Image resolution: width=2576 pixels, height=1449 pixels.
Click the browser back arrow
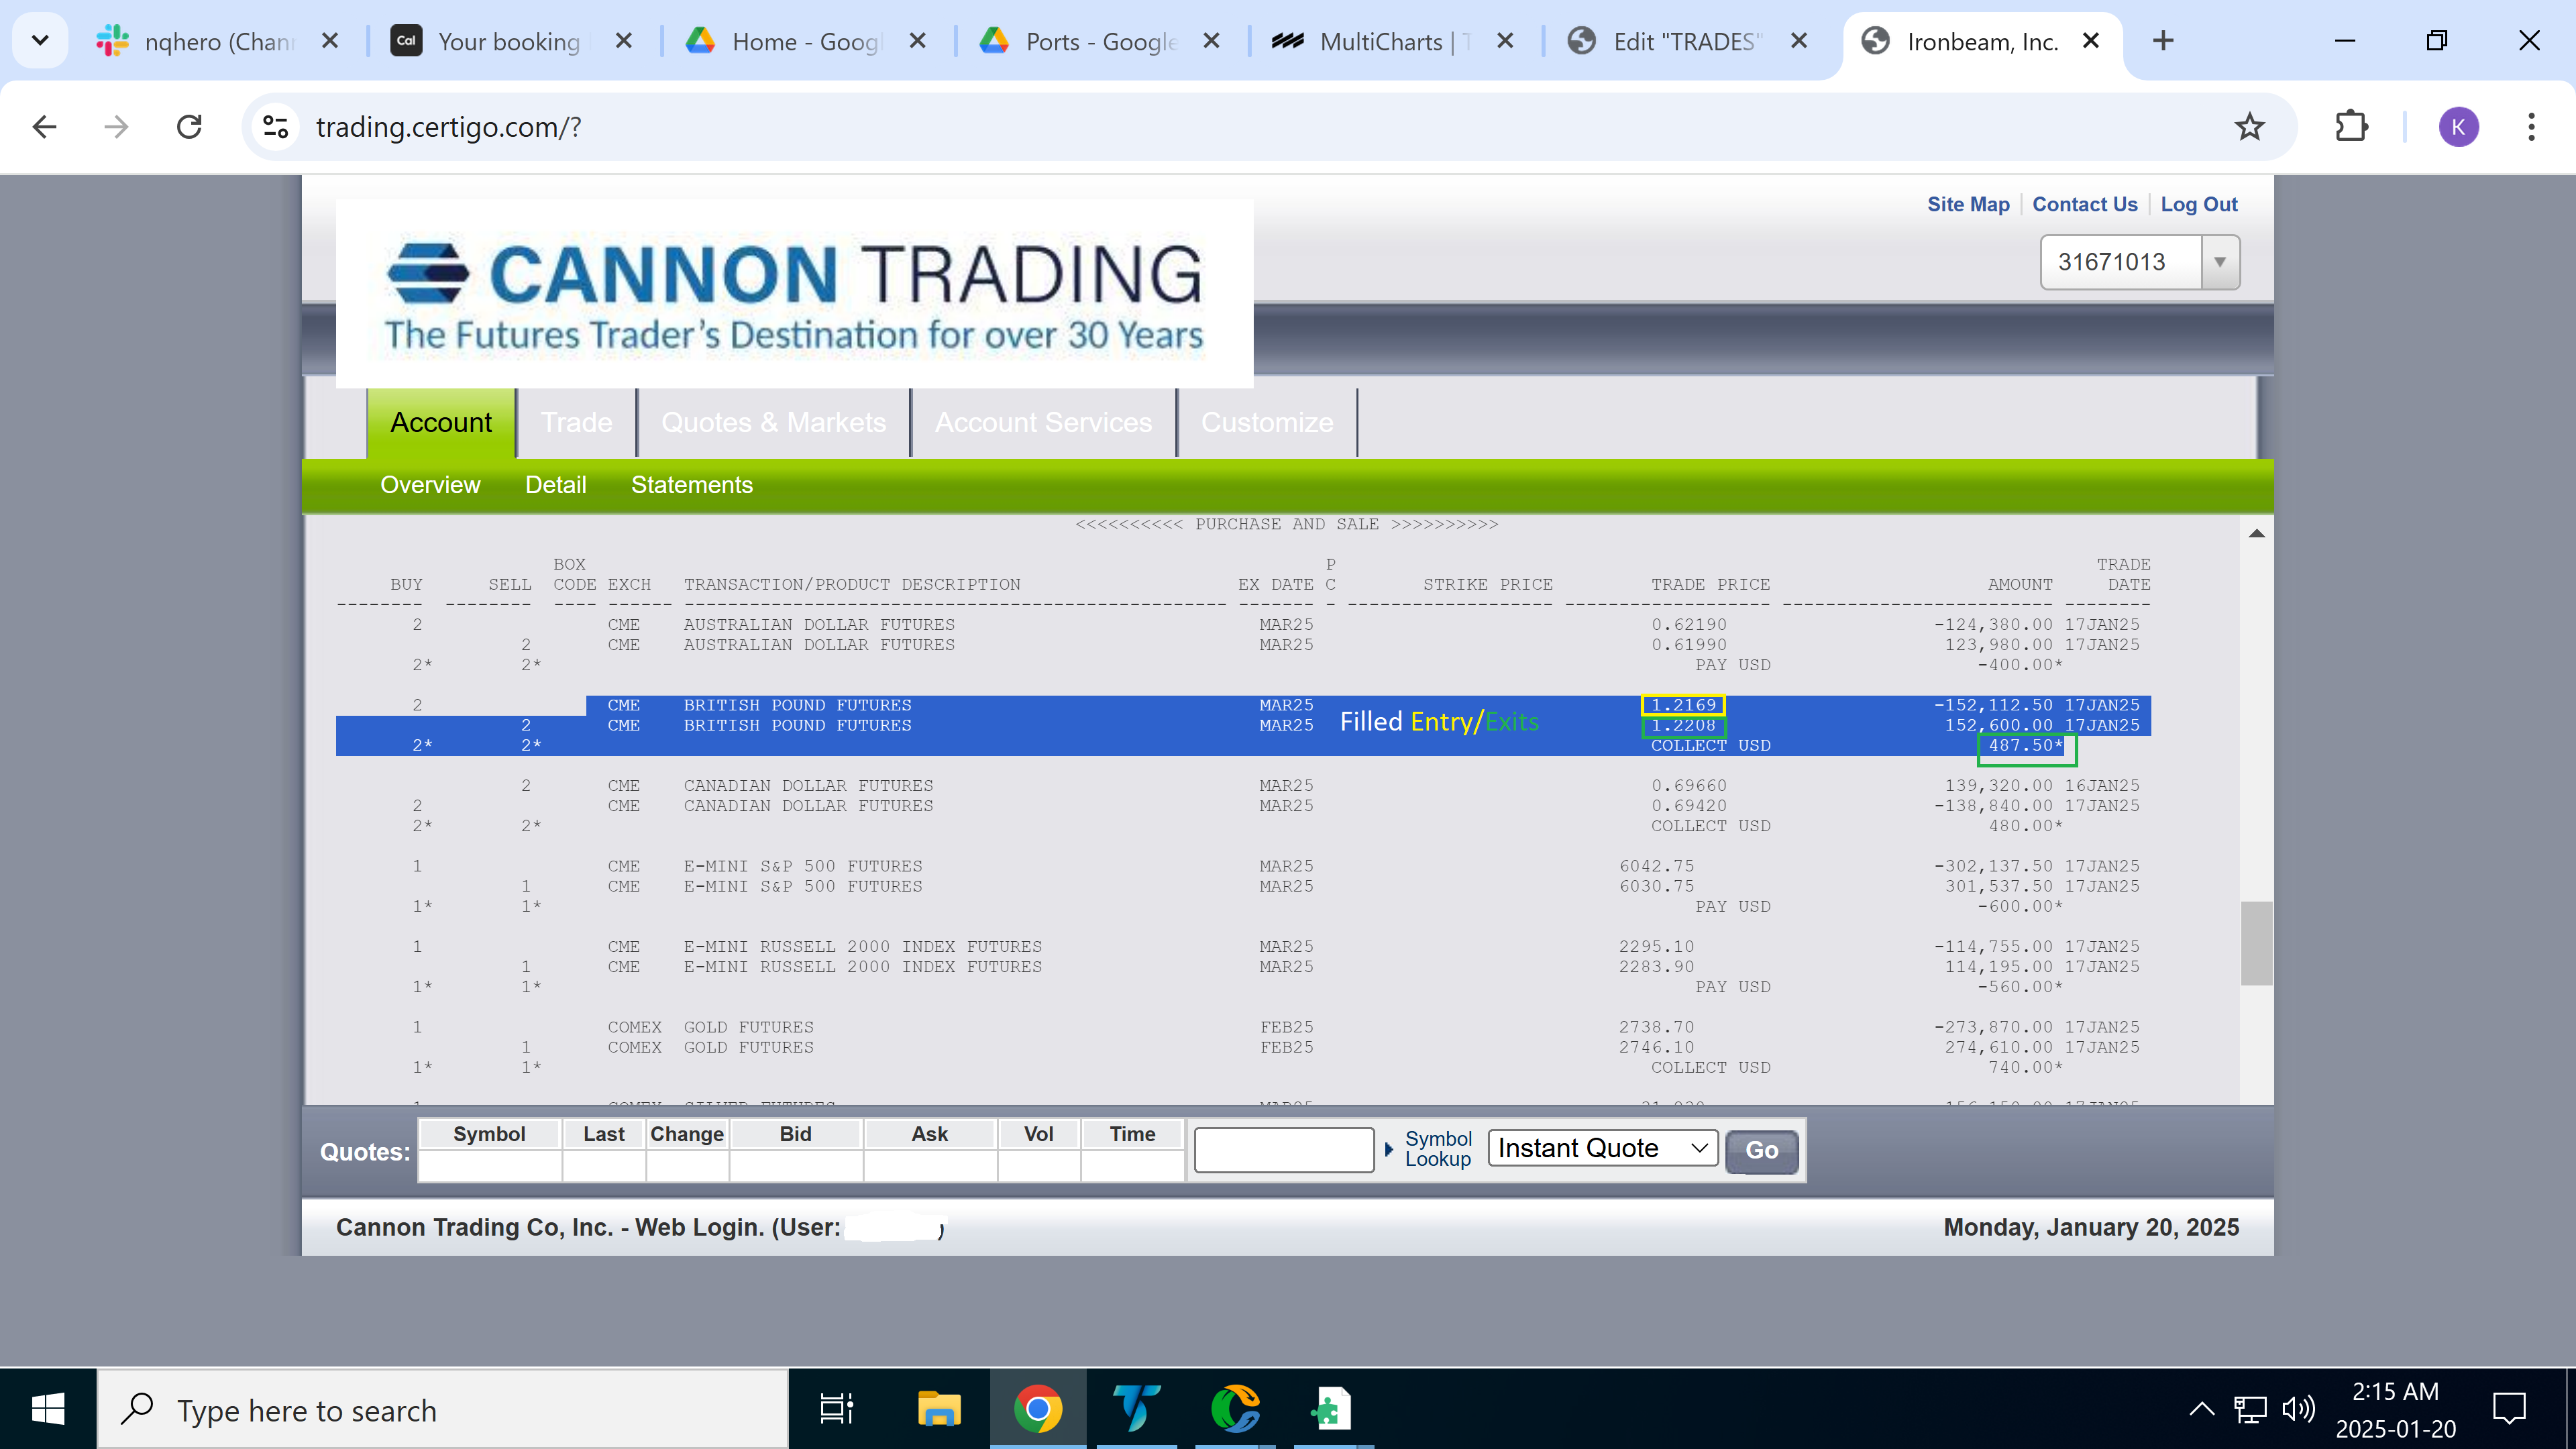(x=45, y=127)
